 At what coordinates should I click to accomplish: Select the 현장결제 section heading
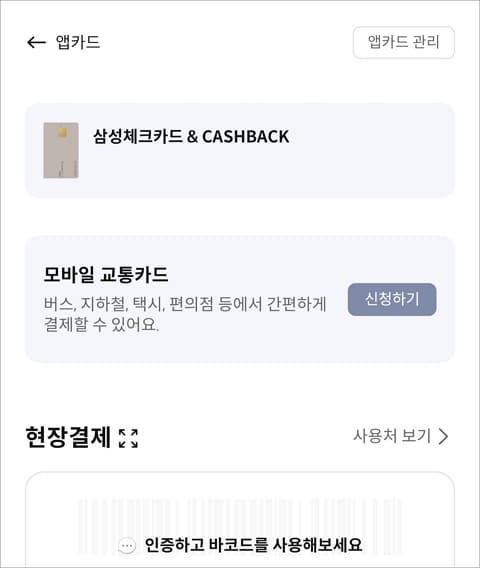pyautogui.click(x=68, y=438)
